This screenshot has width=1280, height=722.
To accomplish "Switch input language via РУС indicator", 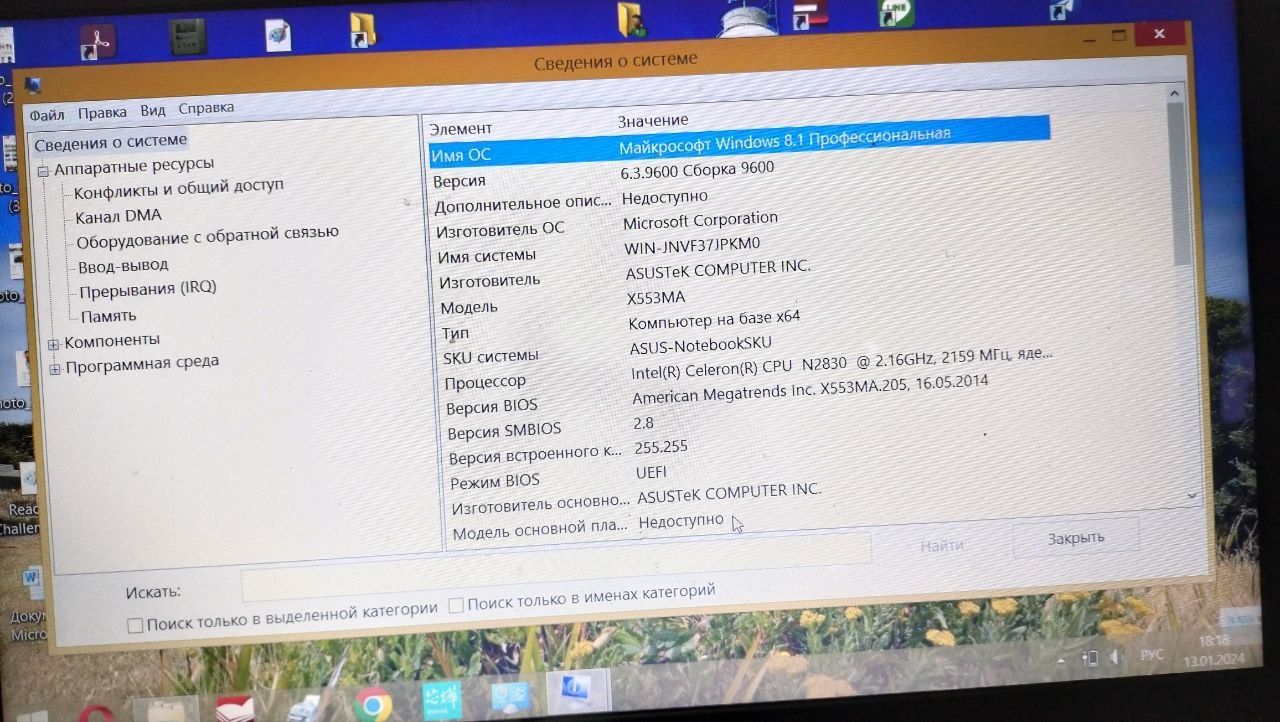I will tap(1152, 654).
